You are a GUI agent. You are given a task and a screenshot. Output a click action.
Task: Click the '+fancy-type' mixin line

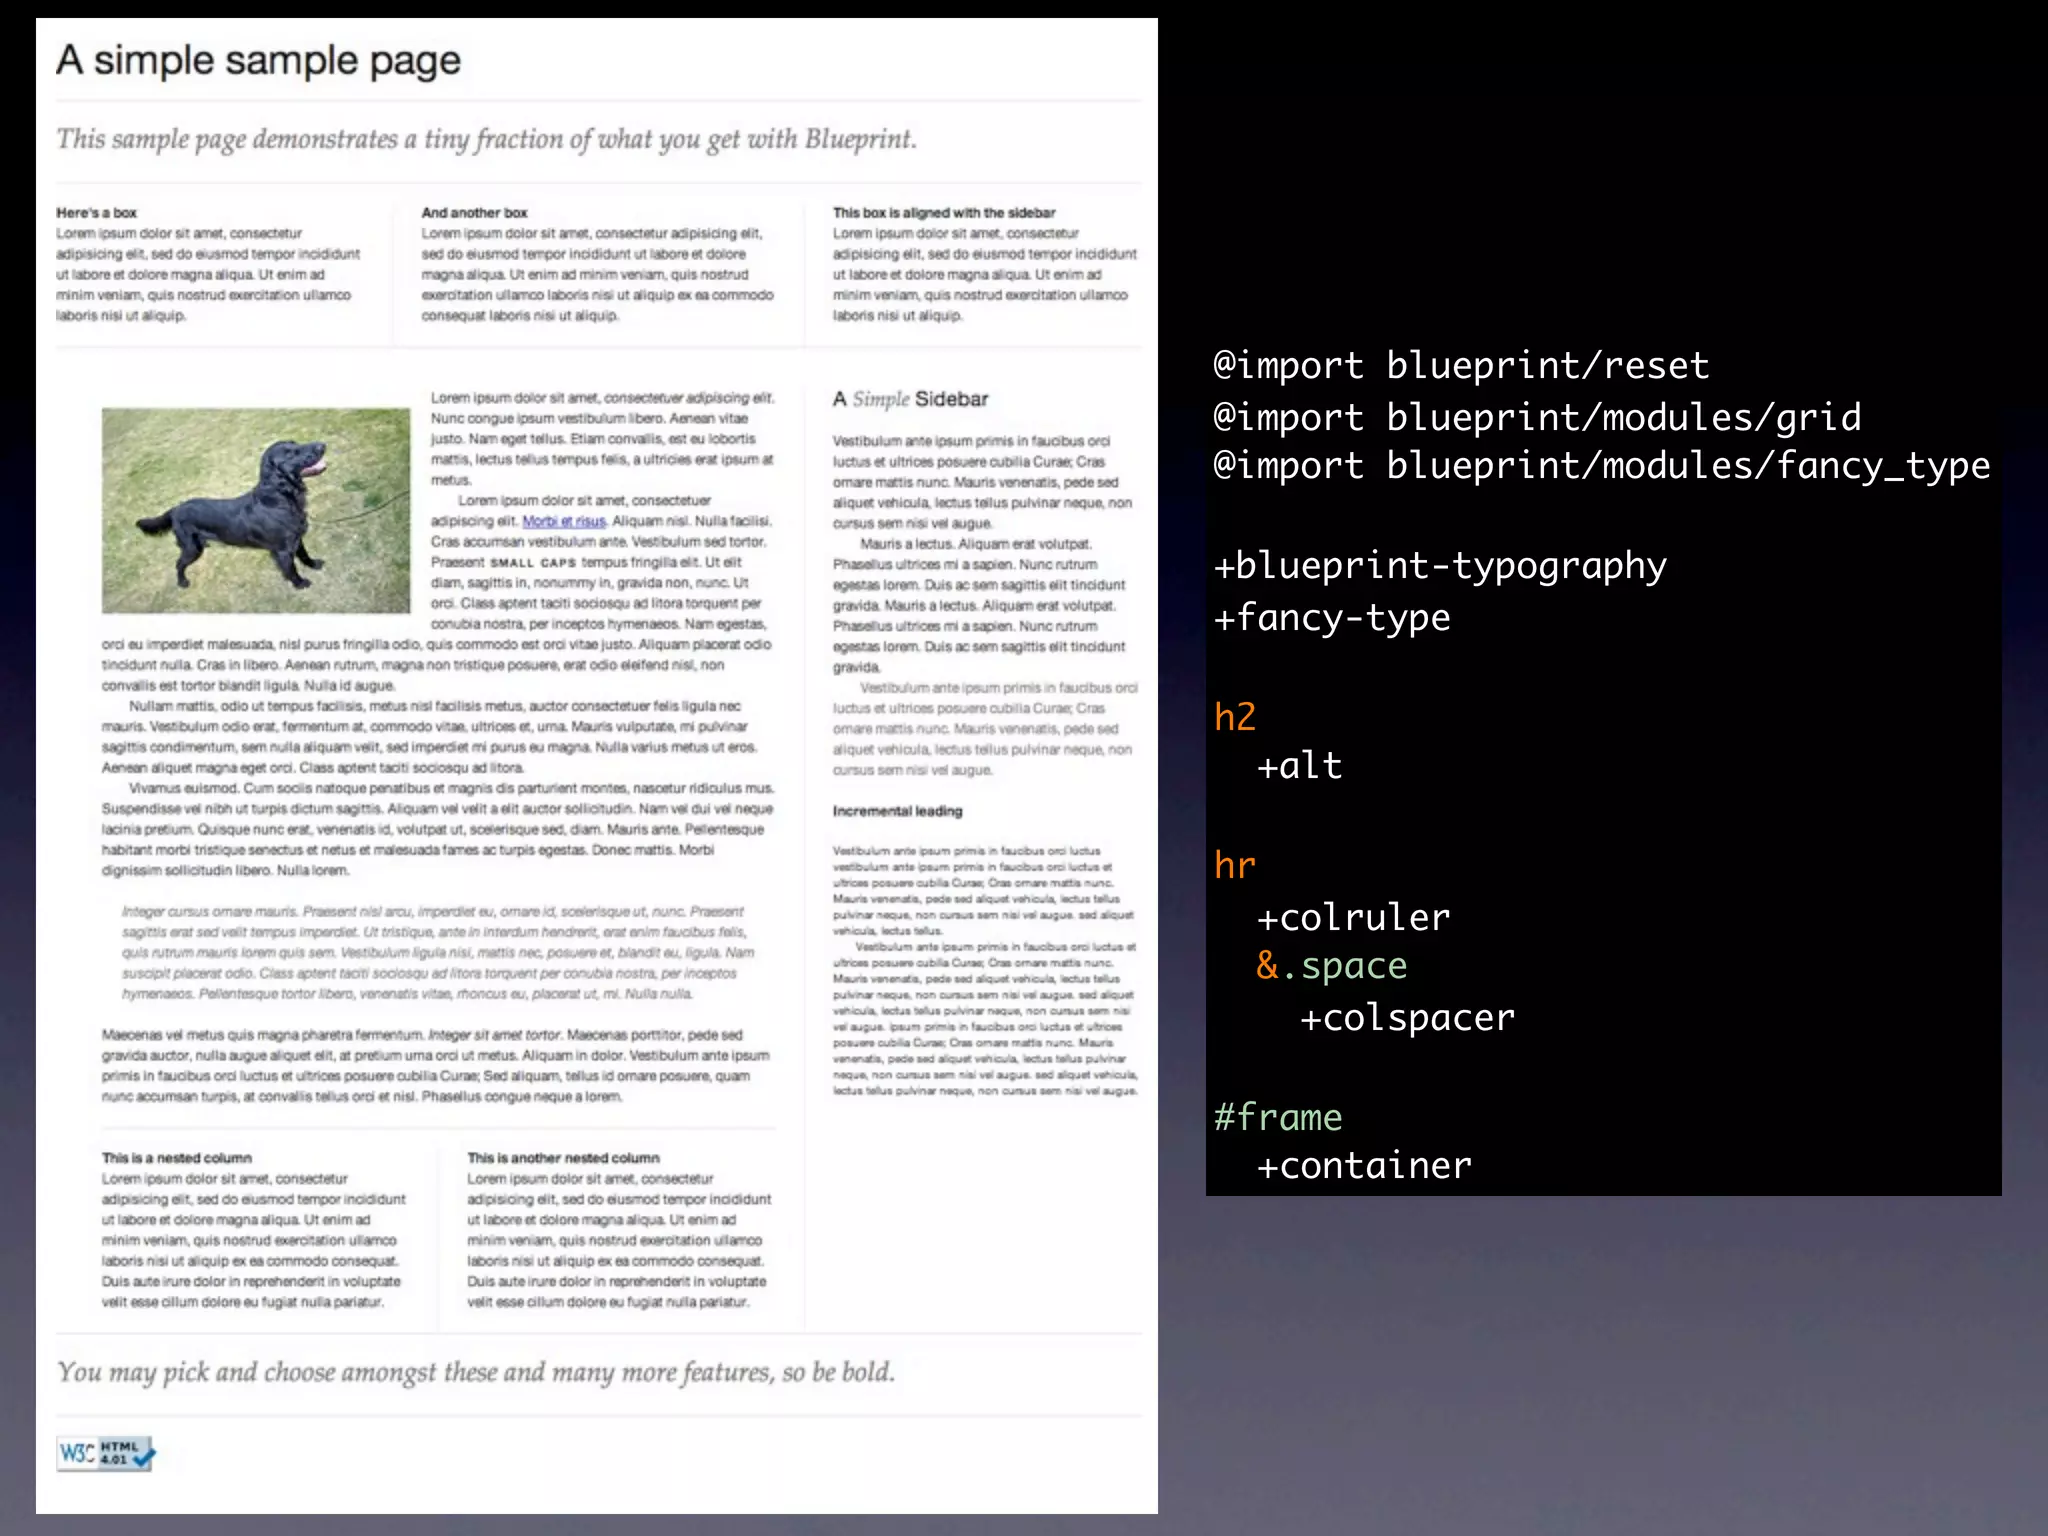1331,618
